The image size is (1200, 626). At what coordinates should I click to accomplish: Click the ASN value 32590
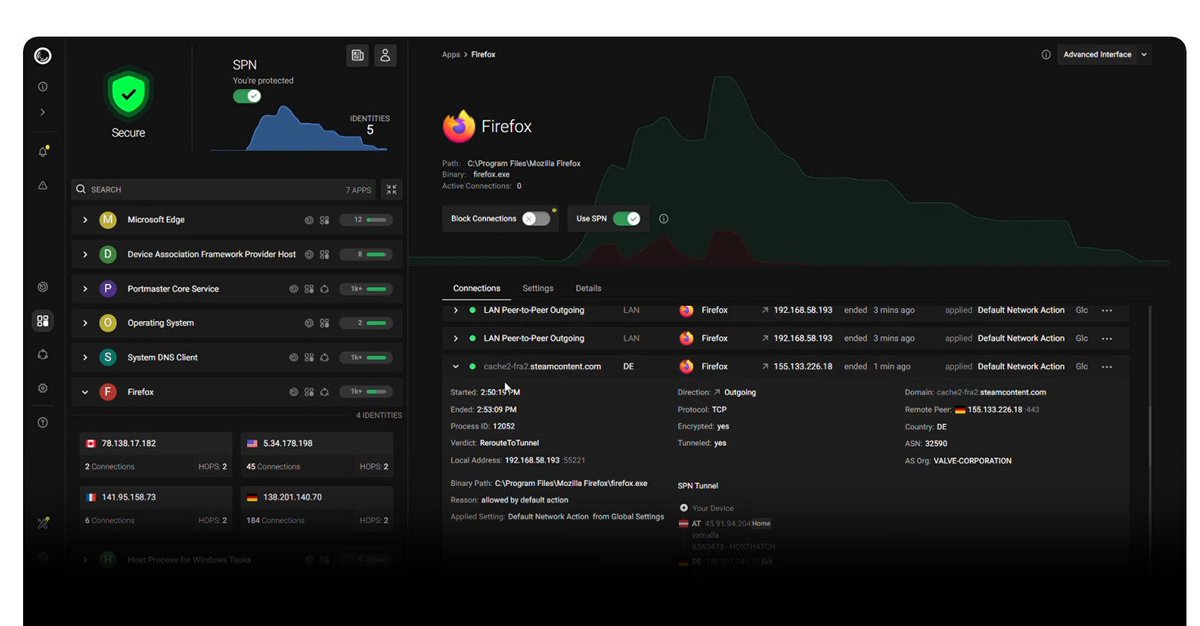936,443
